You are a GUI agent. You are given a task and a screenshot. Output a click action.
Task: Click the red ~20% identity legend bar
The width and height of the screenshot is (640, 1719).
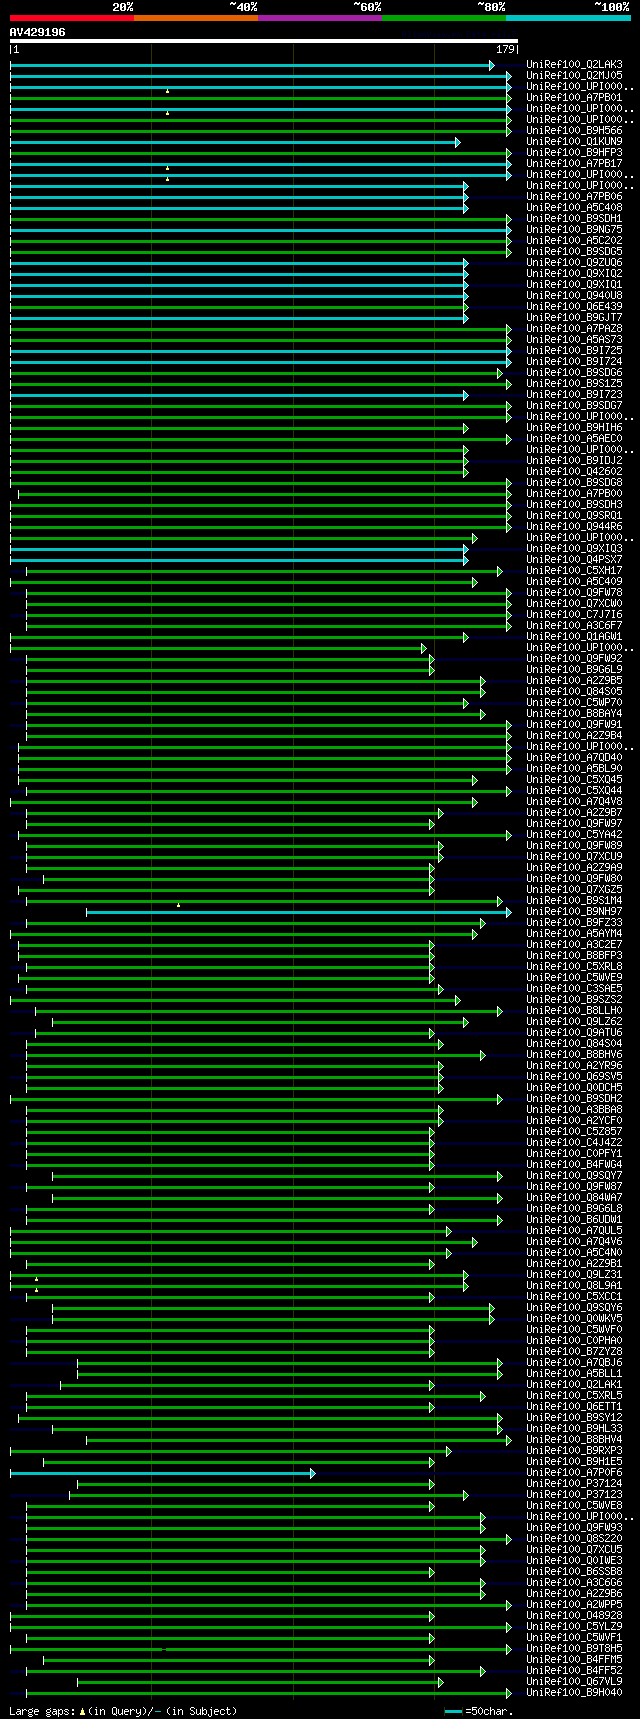click(71, 17)
